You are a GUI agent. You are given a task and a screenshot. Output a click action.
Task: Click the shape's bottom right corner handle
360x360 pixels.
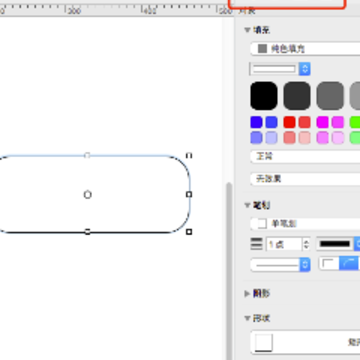point(189,231)
